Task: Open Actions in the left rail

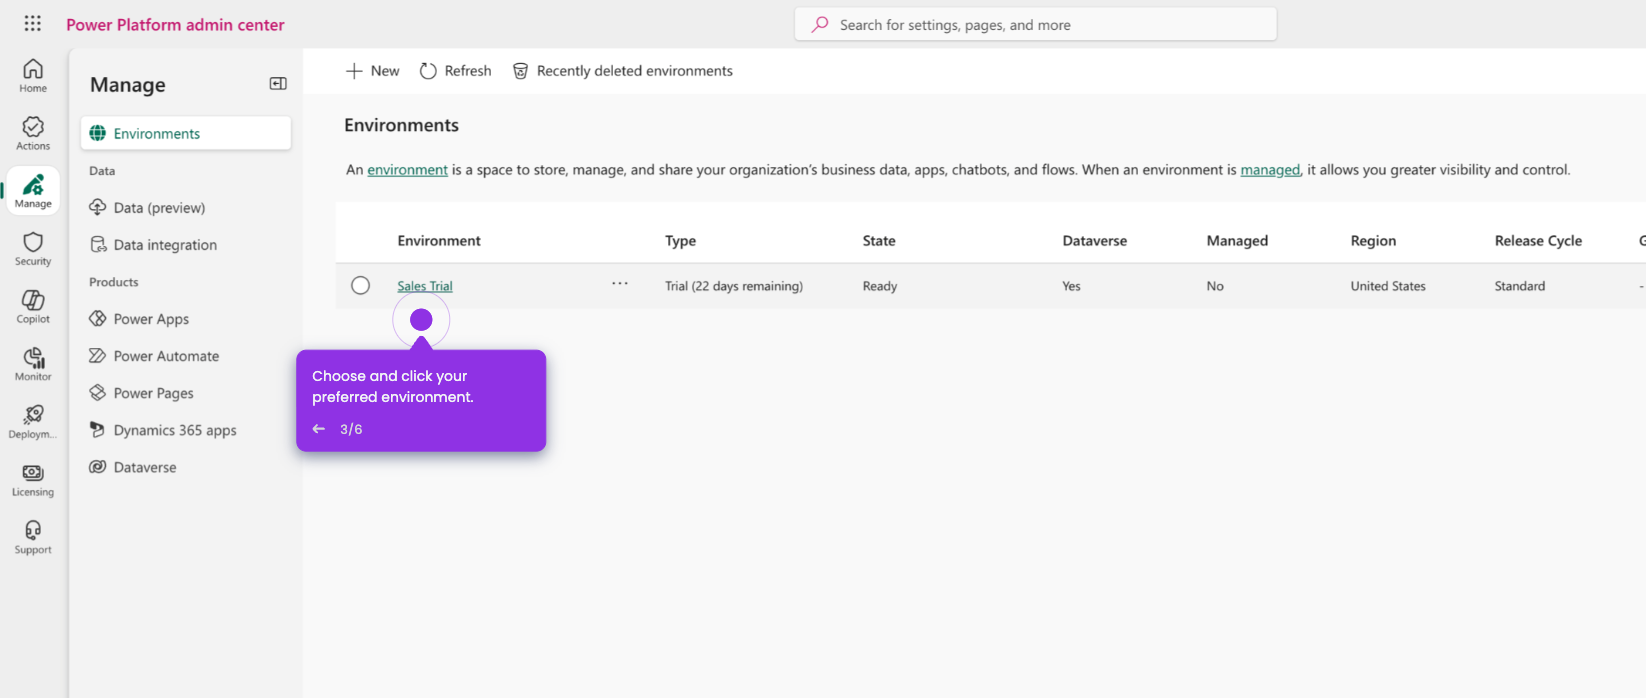Action: [x=33, y=133]
